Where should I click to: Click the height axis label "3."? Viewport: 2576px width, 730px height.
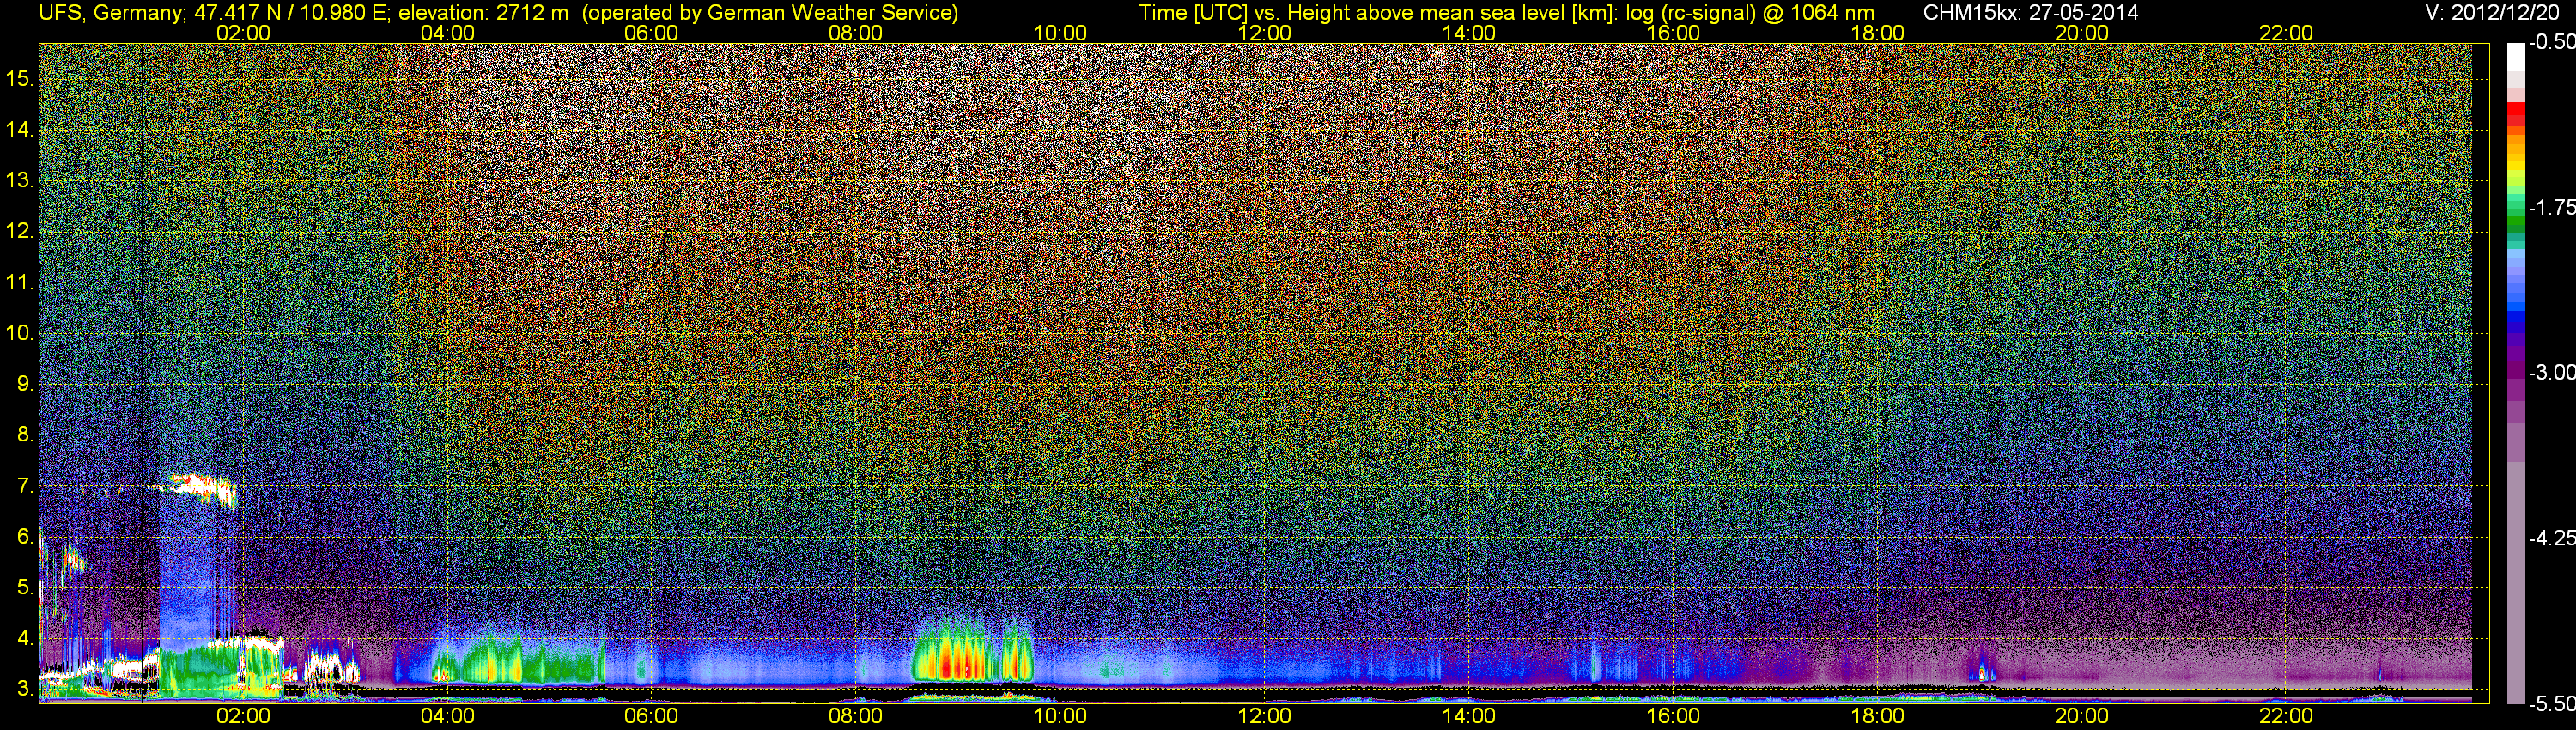click(25, 689)
